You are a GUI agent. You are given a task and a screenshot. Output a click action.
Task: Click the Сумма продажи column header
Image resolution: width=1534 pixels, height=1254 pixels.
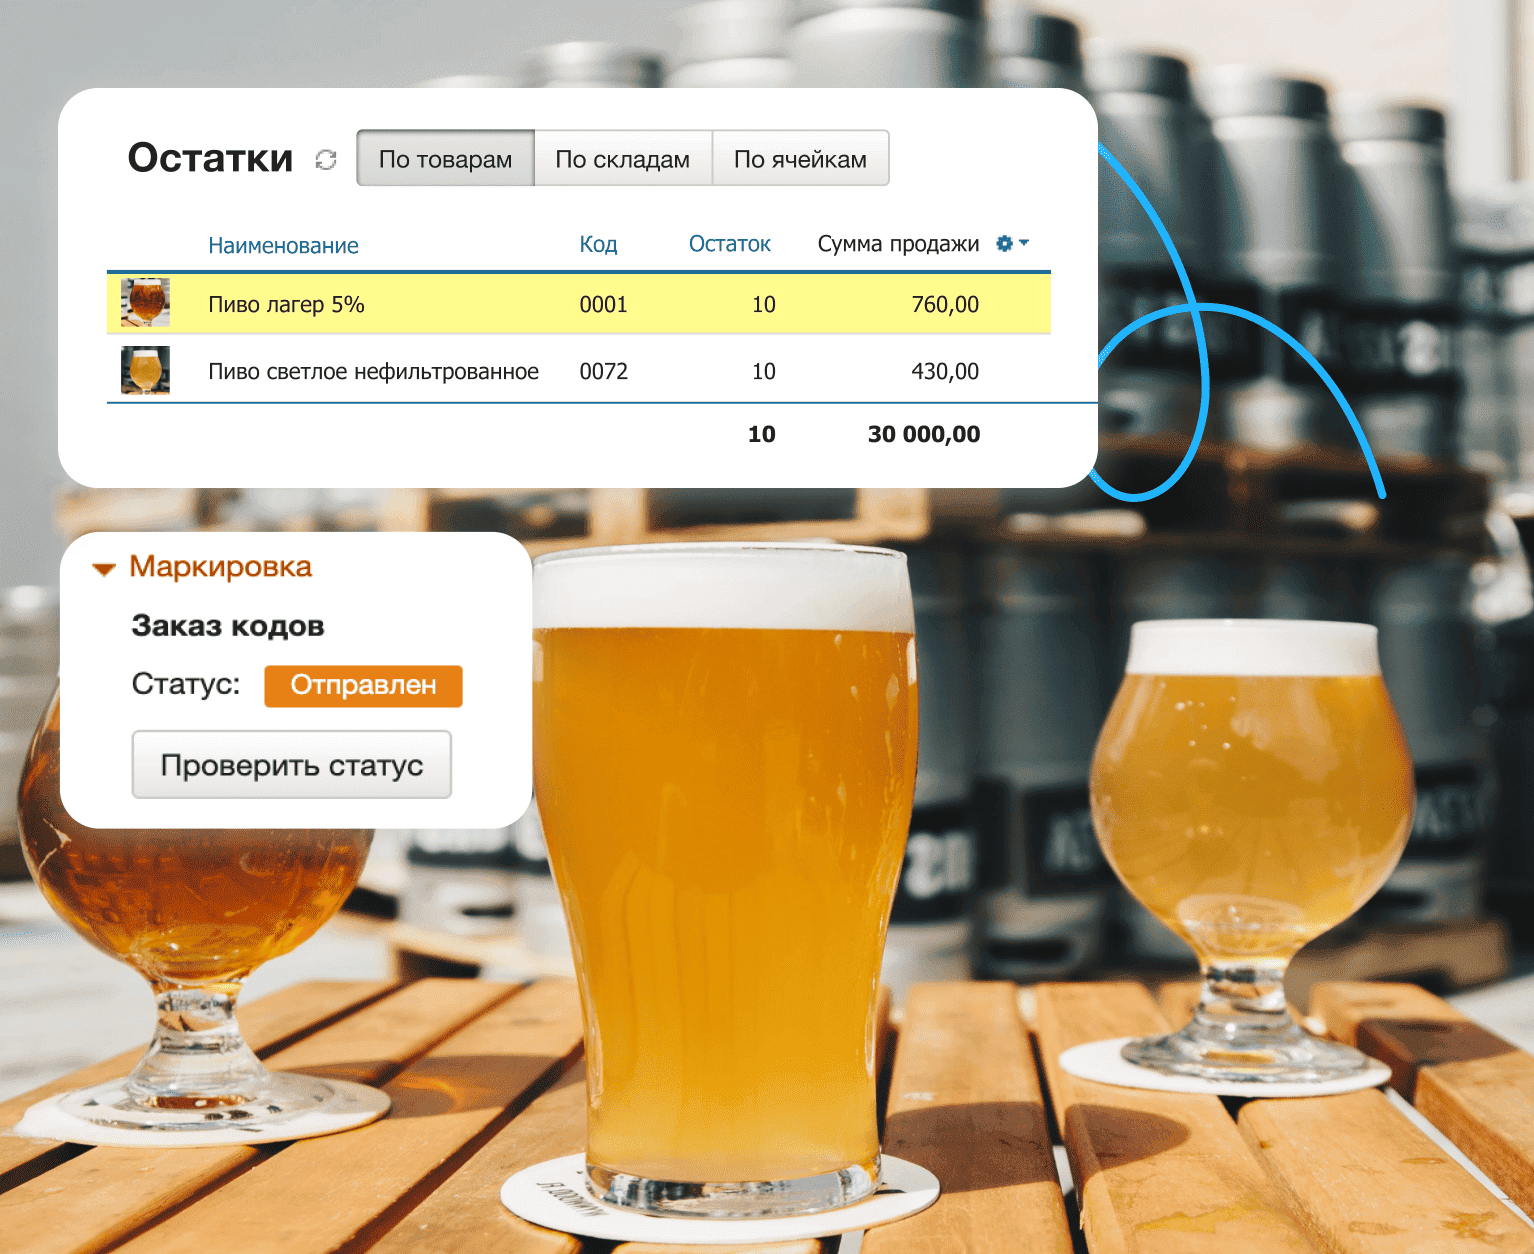pyautogui.click(x=898, y=244)
